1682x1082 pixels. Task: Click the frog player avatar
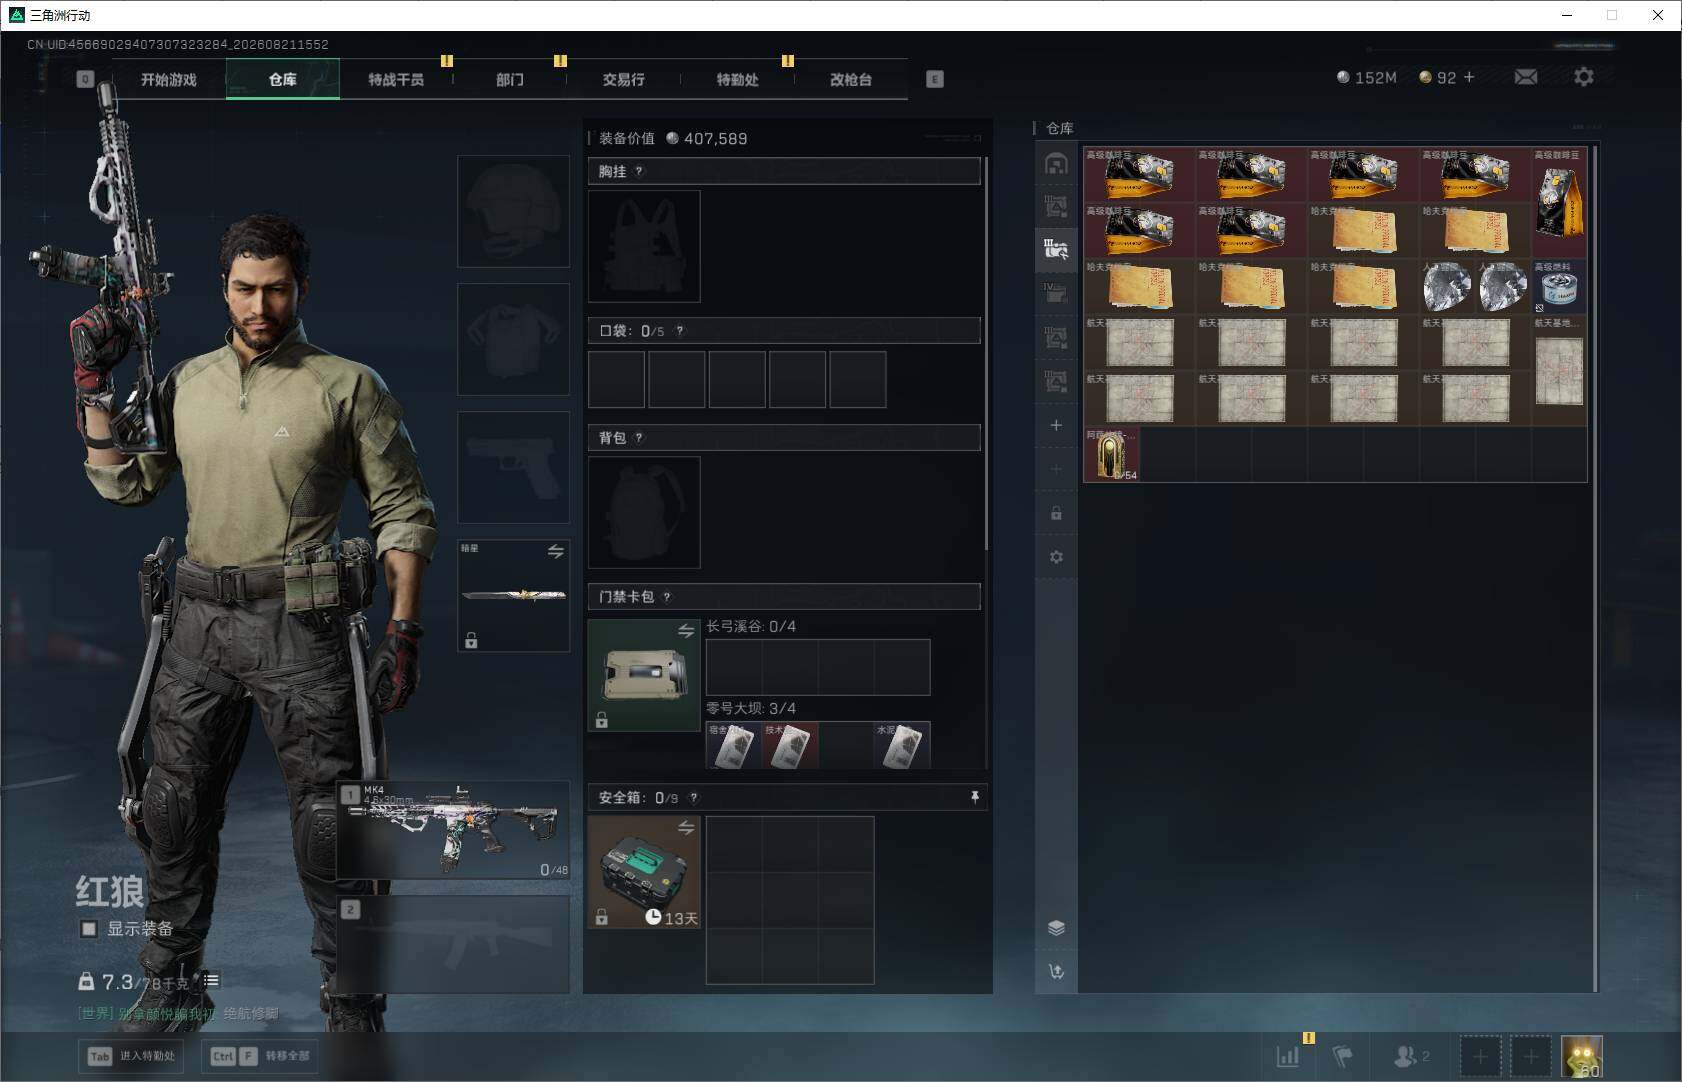tap(1582, 1056)
